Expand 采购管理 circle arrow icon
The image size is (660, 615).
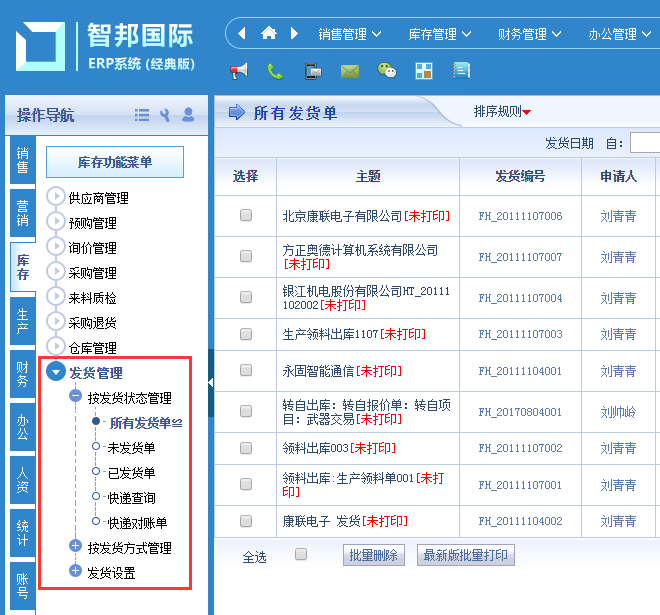point(56,271)
